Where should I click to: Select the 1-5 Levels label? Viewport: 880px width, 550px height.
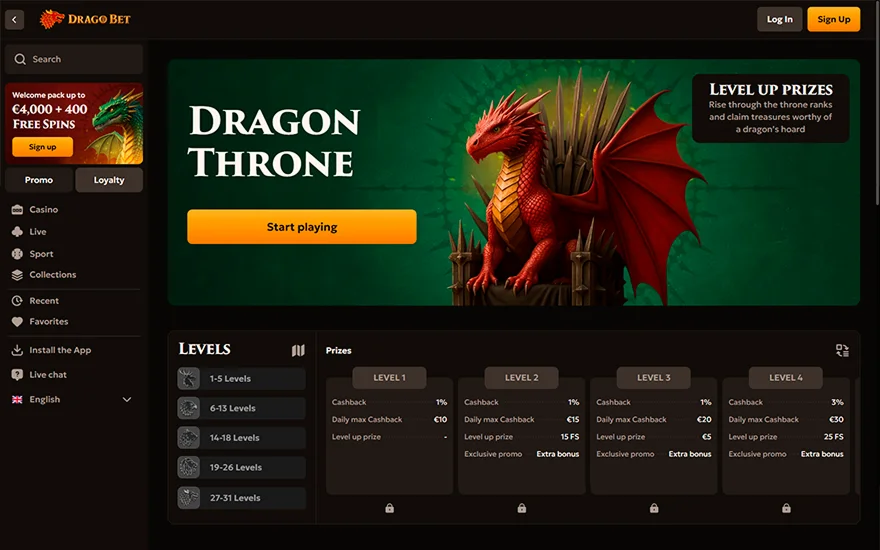point(230,379)
